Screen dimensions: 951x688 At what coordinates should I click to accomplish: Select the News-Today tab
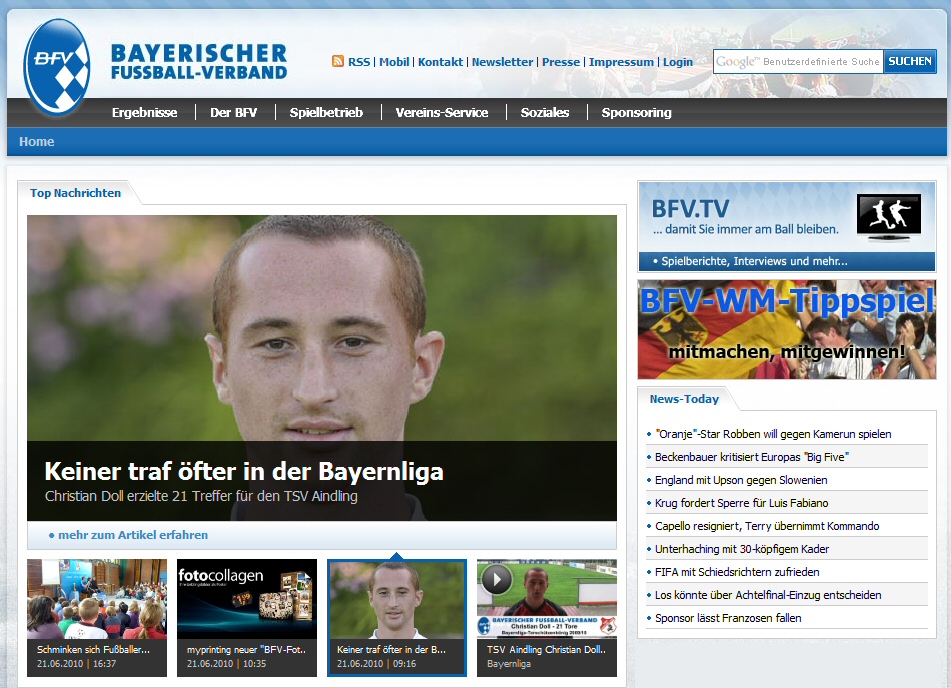click(684, 399)
